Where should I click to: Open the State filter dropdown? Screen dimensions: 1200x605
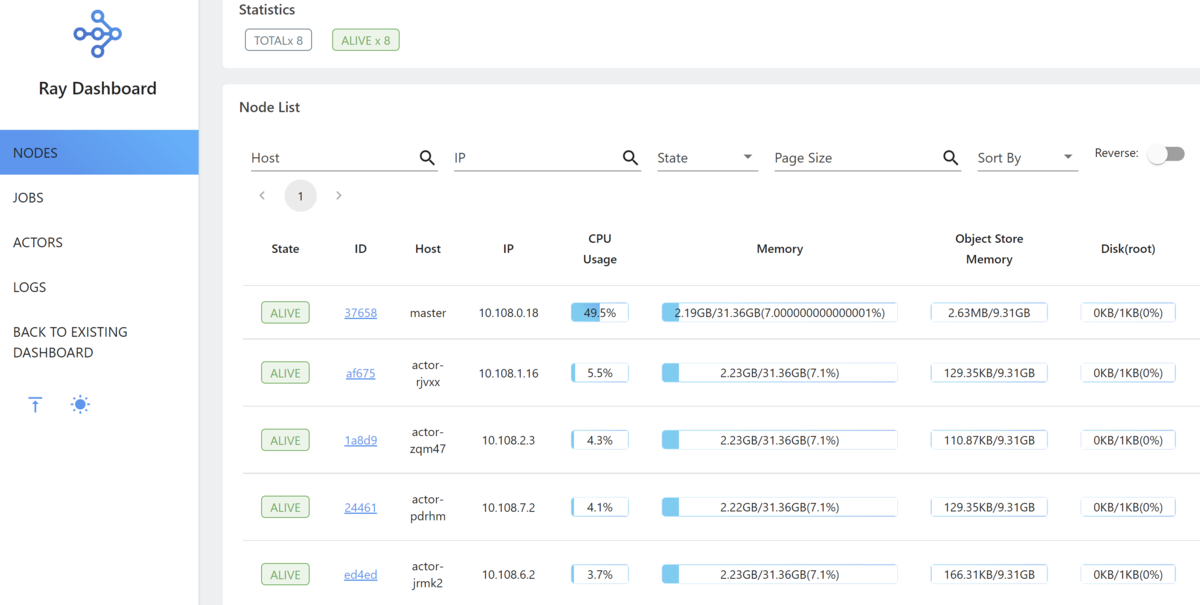point(707,158)
